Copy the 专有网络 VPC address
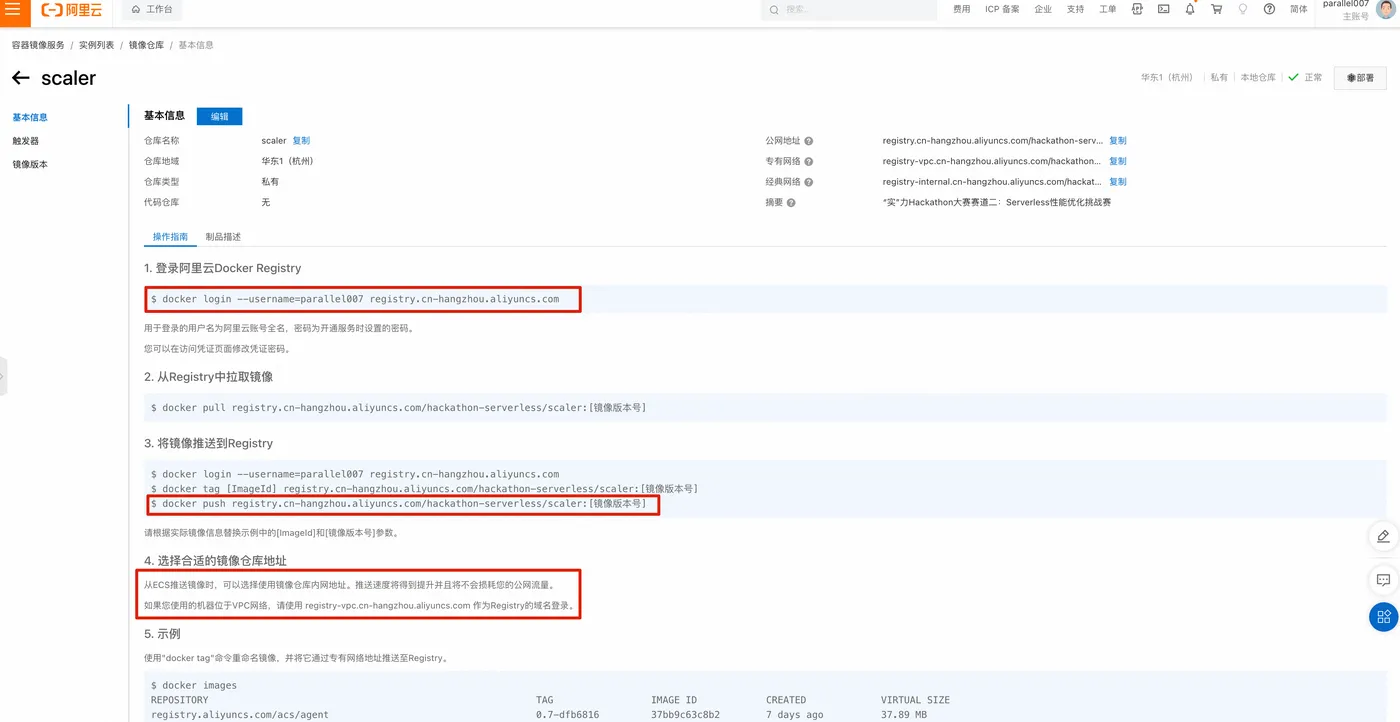Screen dimensions: 1400x722 [x=1118, y=161]
